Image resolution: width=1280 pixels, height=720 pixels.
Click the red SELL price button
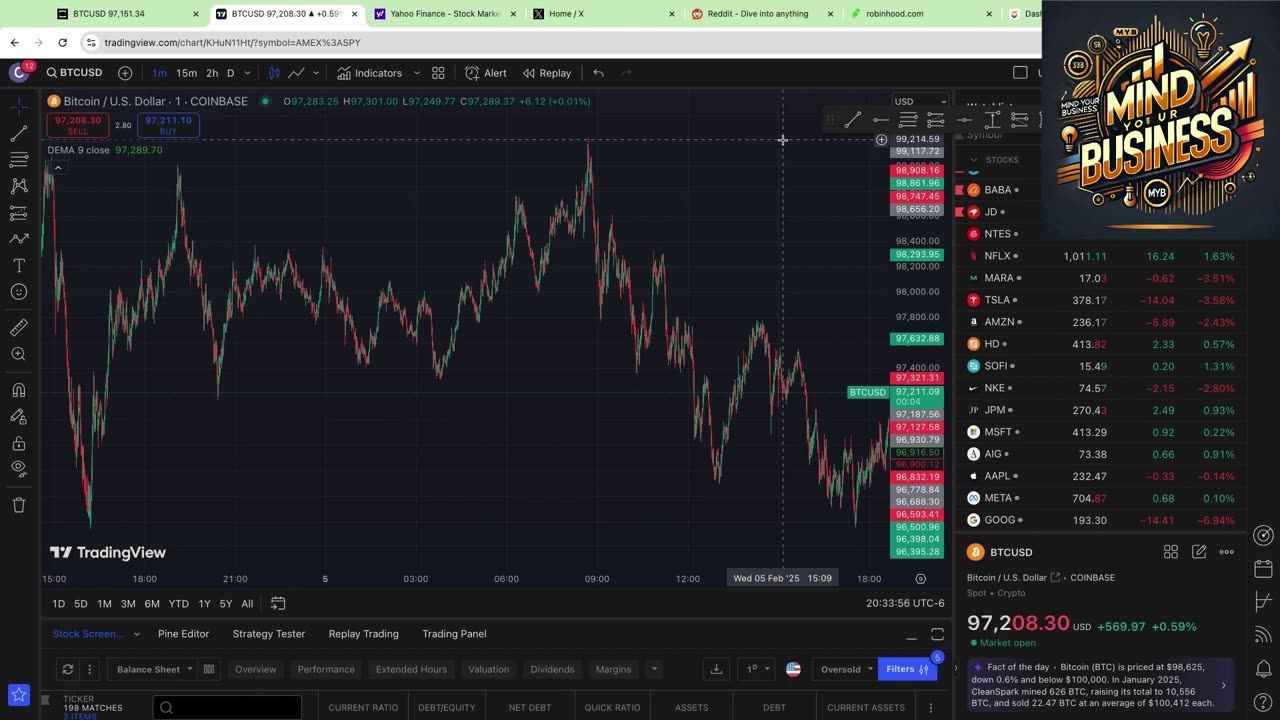(78, 125)
